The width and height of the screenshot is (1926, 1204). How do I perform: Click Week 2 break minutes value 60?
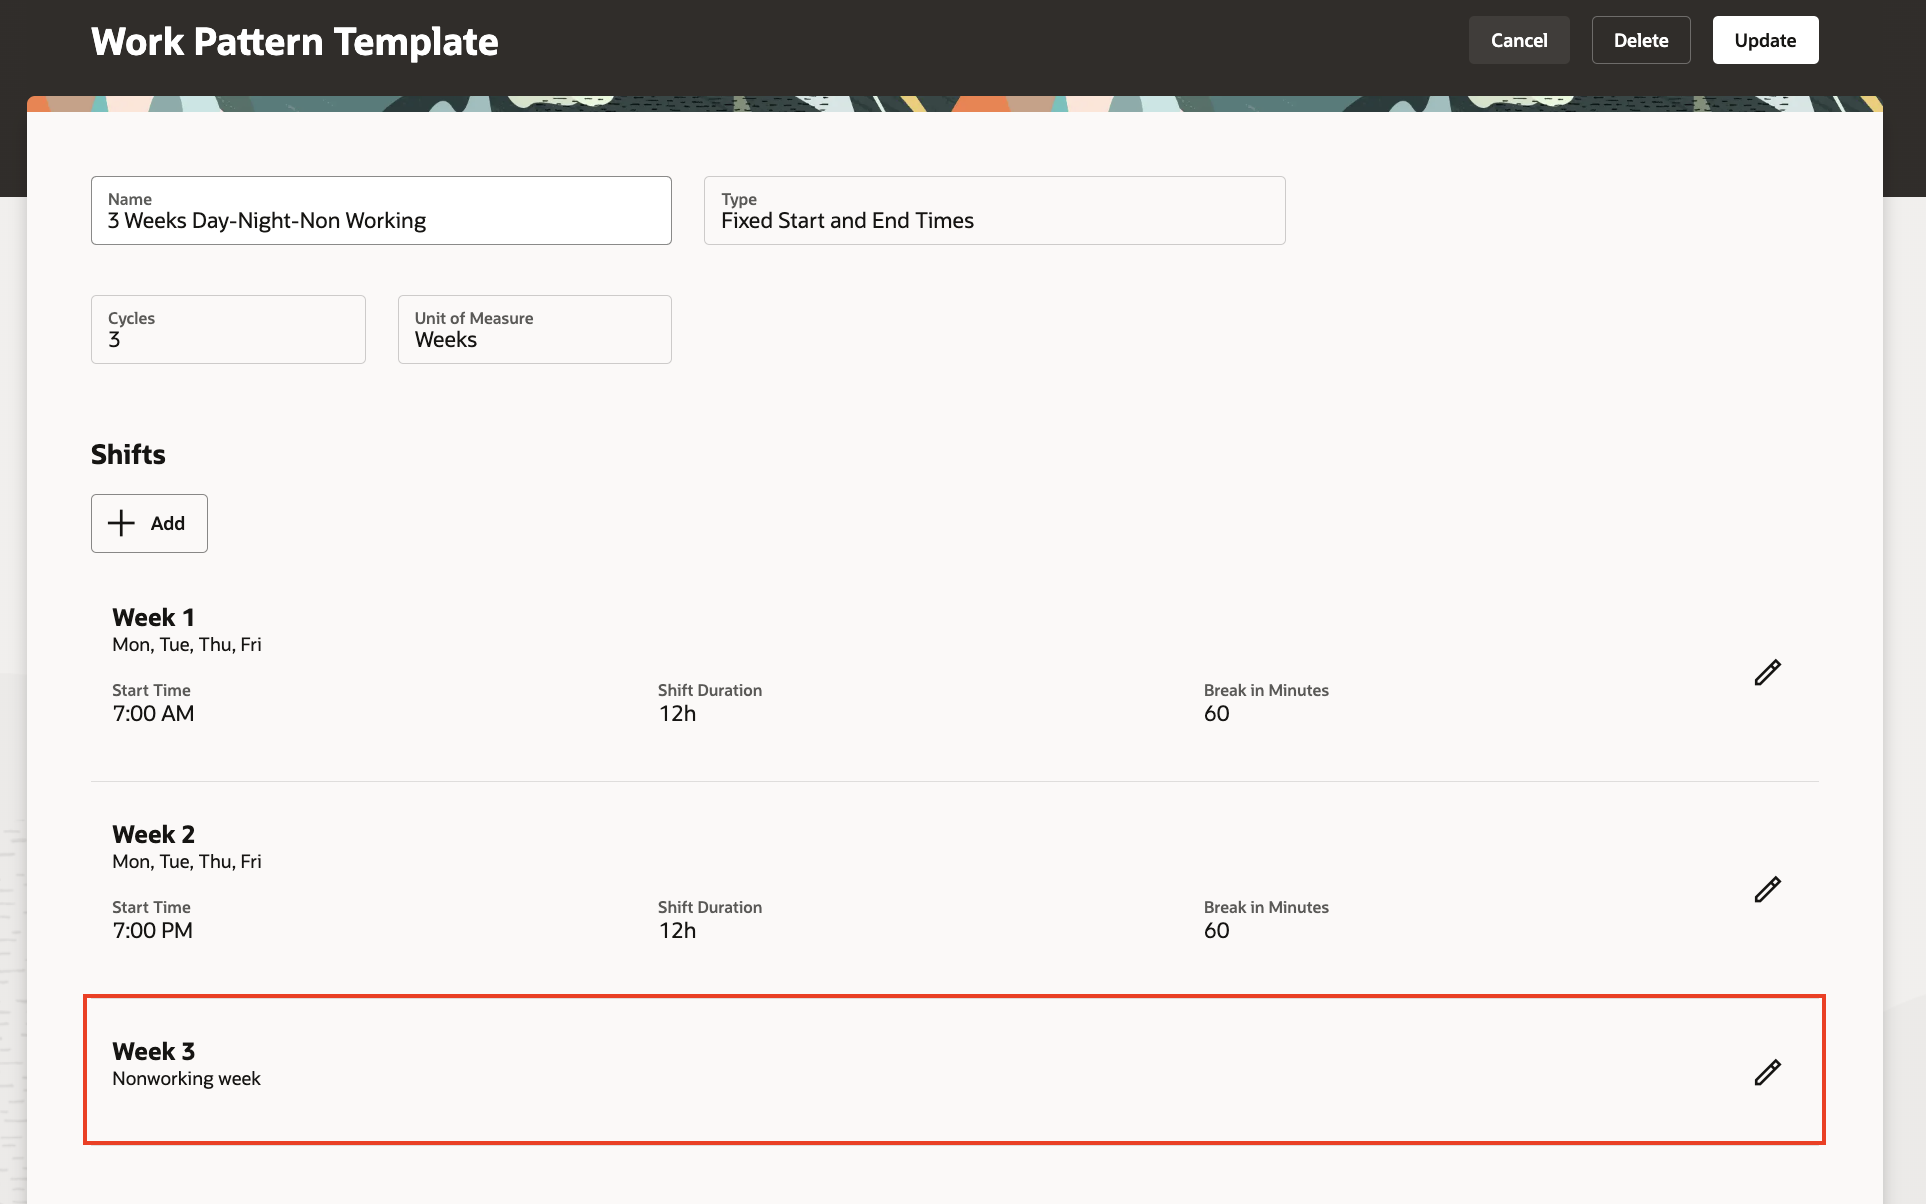point(1216,931)
